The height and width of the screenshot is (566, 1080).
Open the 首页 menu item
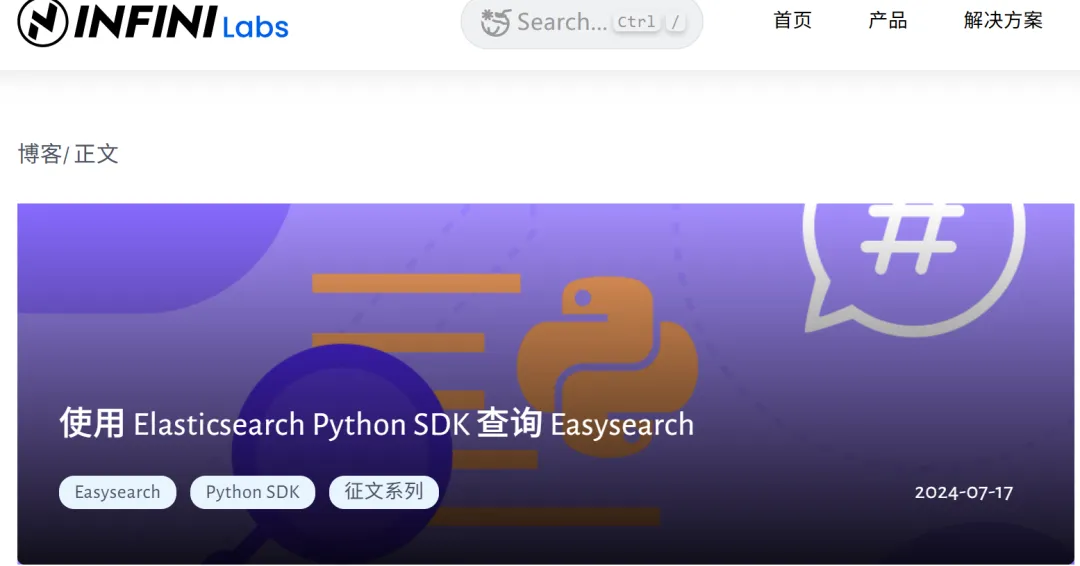point(792,21)
